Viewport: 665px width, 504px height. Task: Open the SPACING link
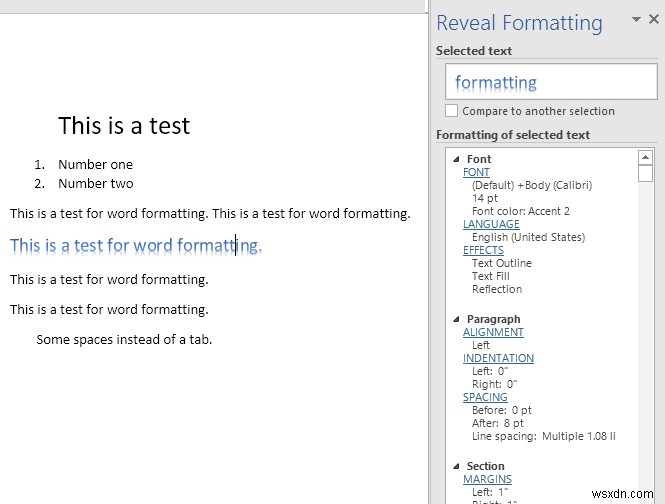tap(485, 397)
